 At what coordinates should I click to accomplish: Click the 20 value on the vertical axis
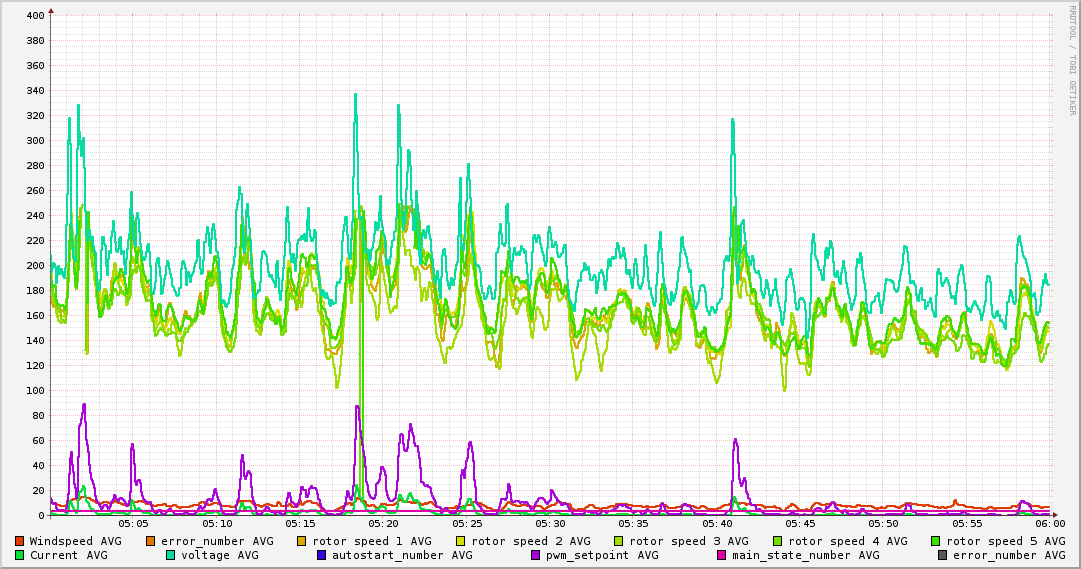[38, 491]
